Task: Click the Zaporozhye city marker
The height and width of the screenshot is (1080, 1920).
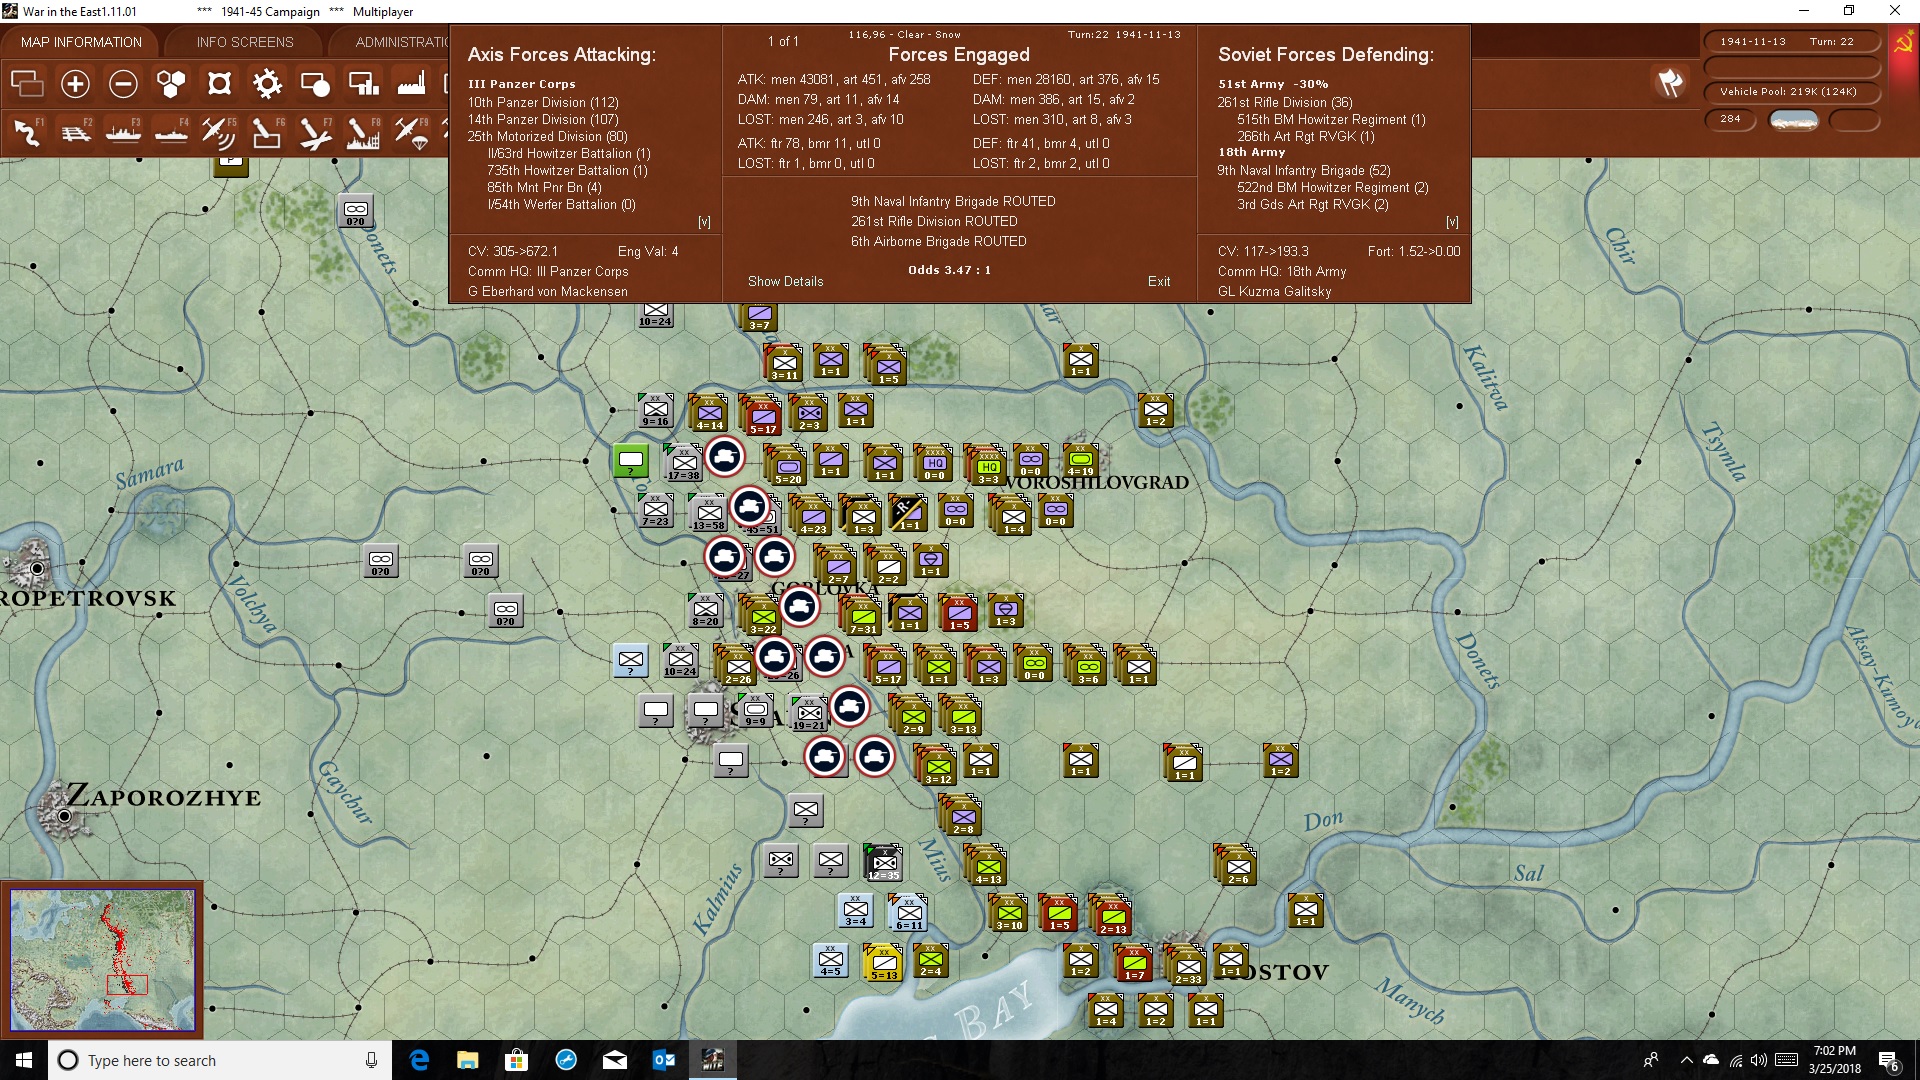Action: [x=64, y=815]
